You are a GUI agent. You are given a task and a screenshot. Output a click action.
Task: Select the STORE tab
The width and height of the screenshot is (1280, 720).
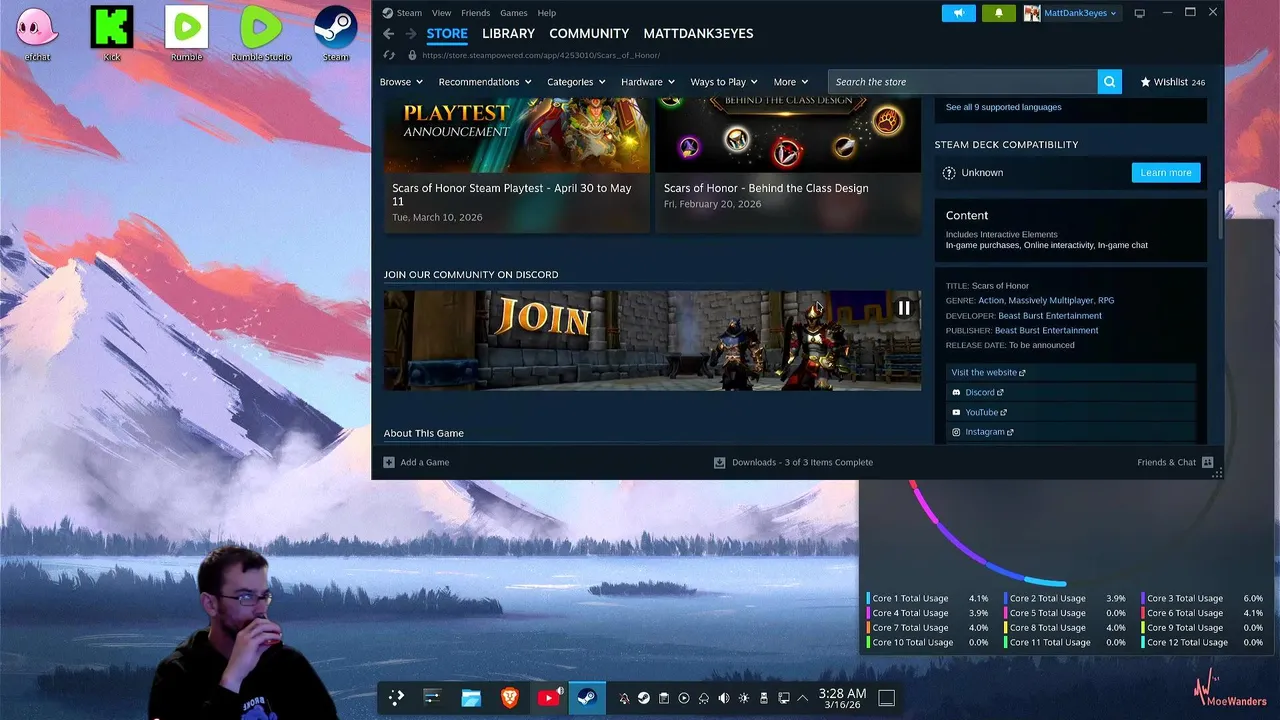click(x=447, y=34)
